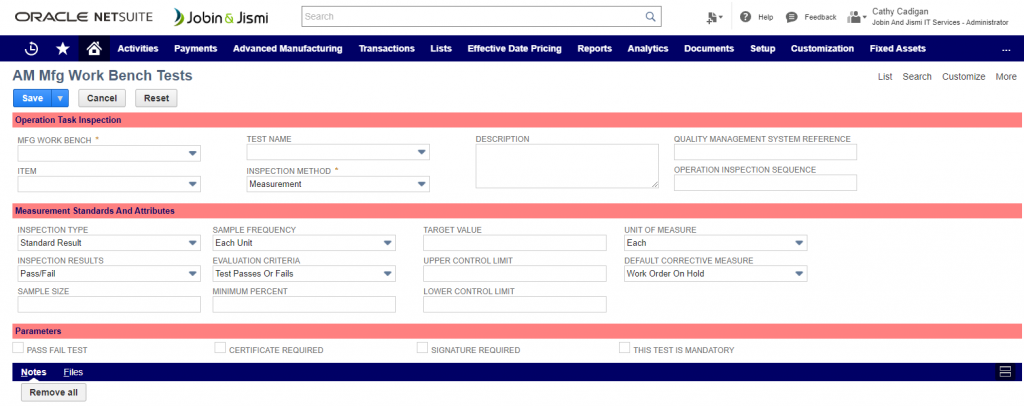The width and height of the screenshot is (1024, 406).
Task: Toggle This Test Is Mandatory checkbox
Action: pos(624,348)
